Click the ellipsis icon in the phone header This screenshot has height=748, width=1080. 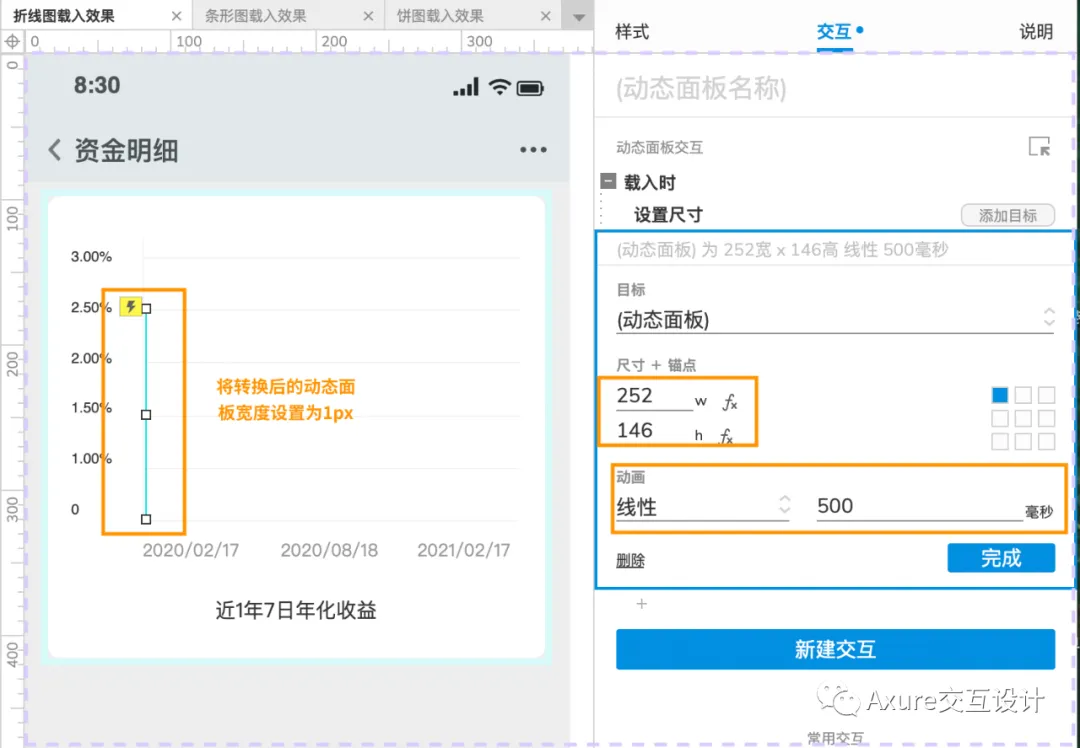click(x=533, y=149)
